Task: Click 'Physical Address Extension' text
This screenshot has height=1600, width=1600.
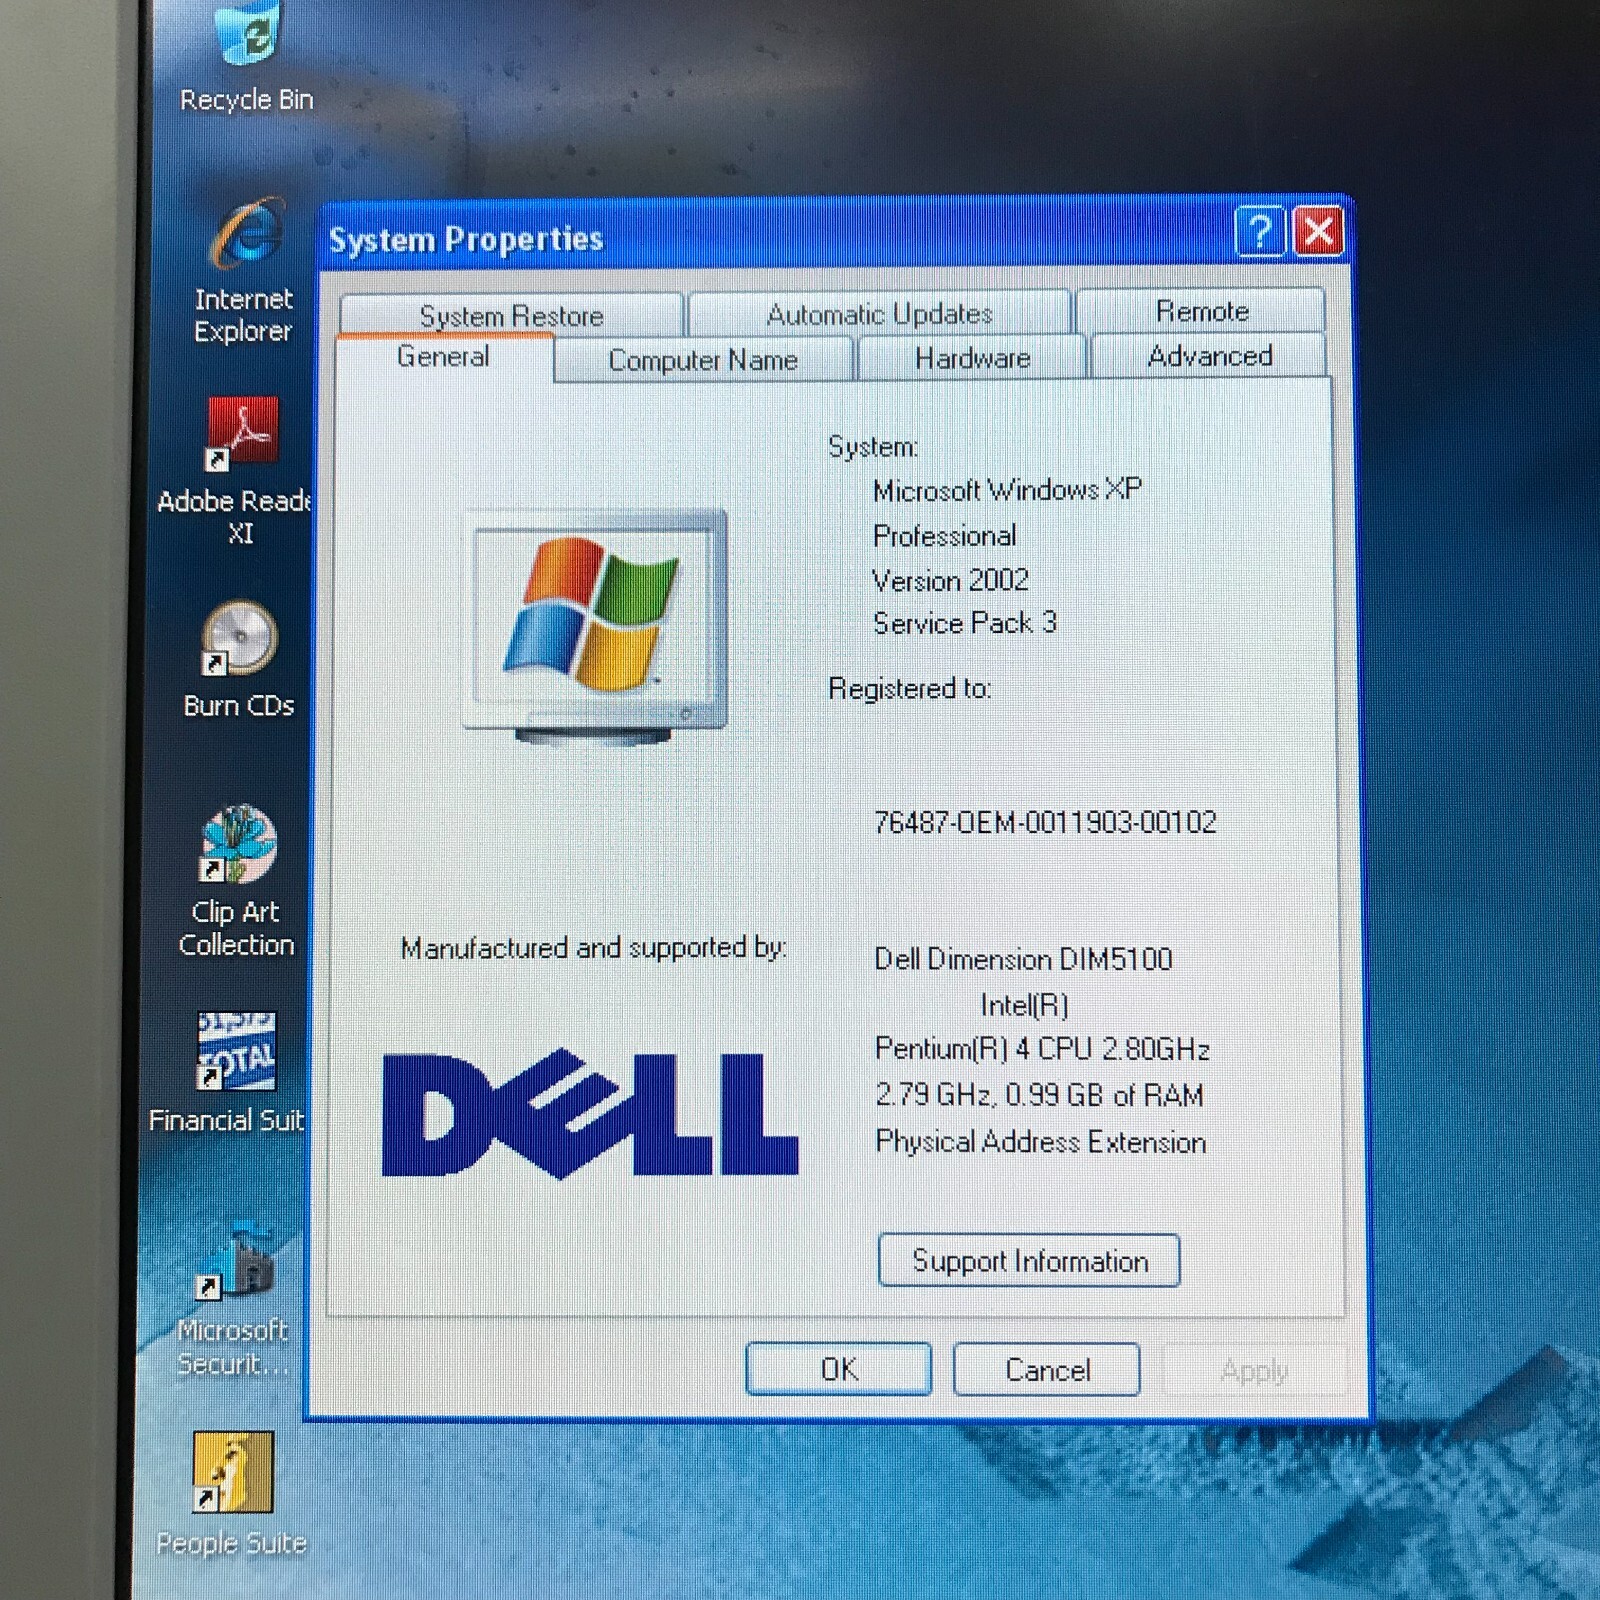Action: tap(1041, 1142)
